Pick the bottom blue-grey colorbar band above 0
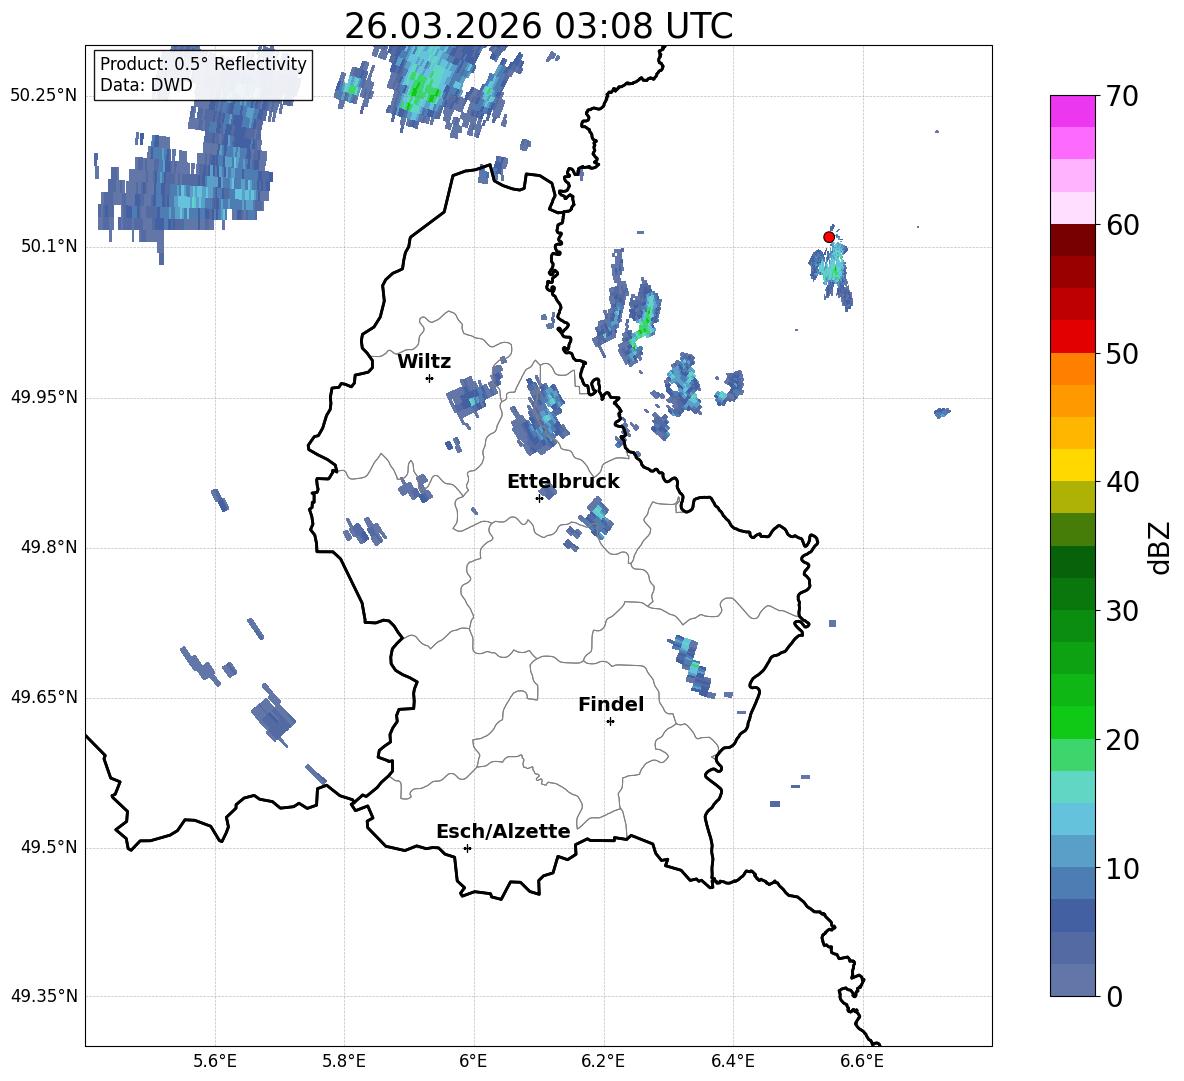Screen dimensions: 1184x1081 [x=1072, y=980]
